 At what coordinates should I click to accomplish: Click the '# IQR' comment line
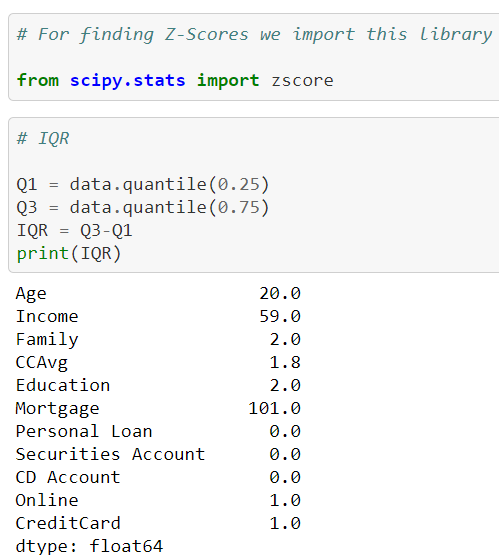pos(43,138)
